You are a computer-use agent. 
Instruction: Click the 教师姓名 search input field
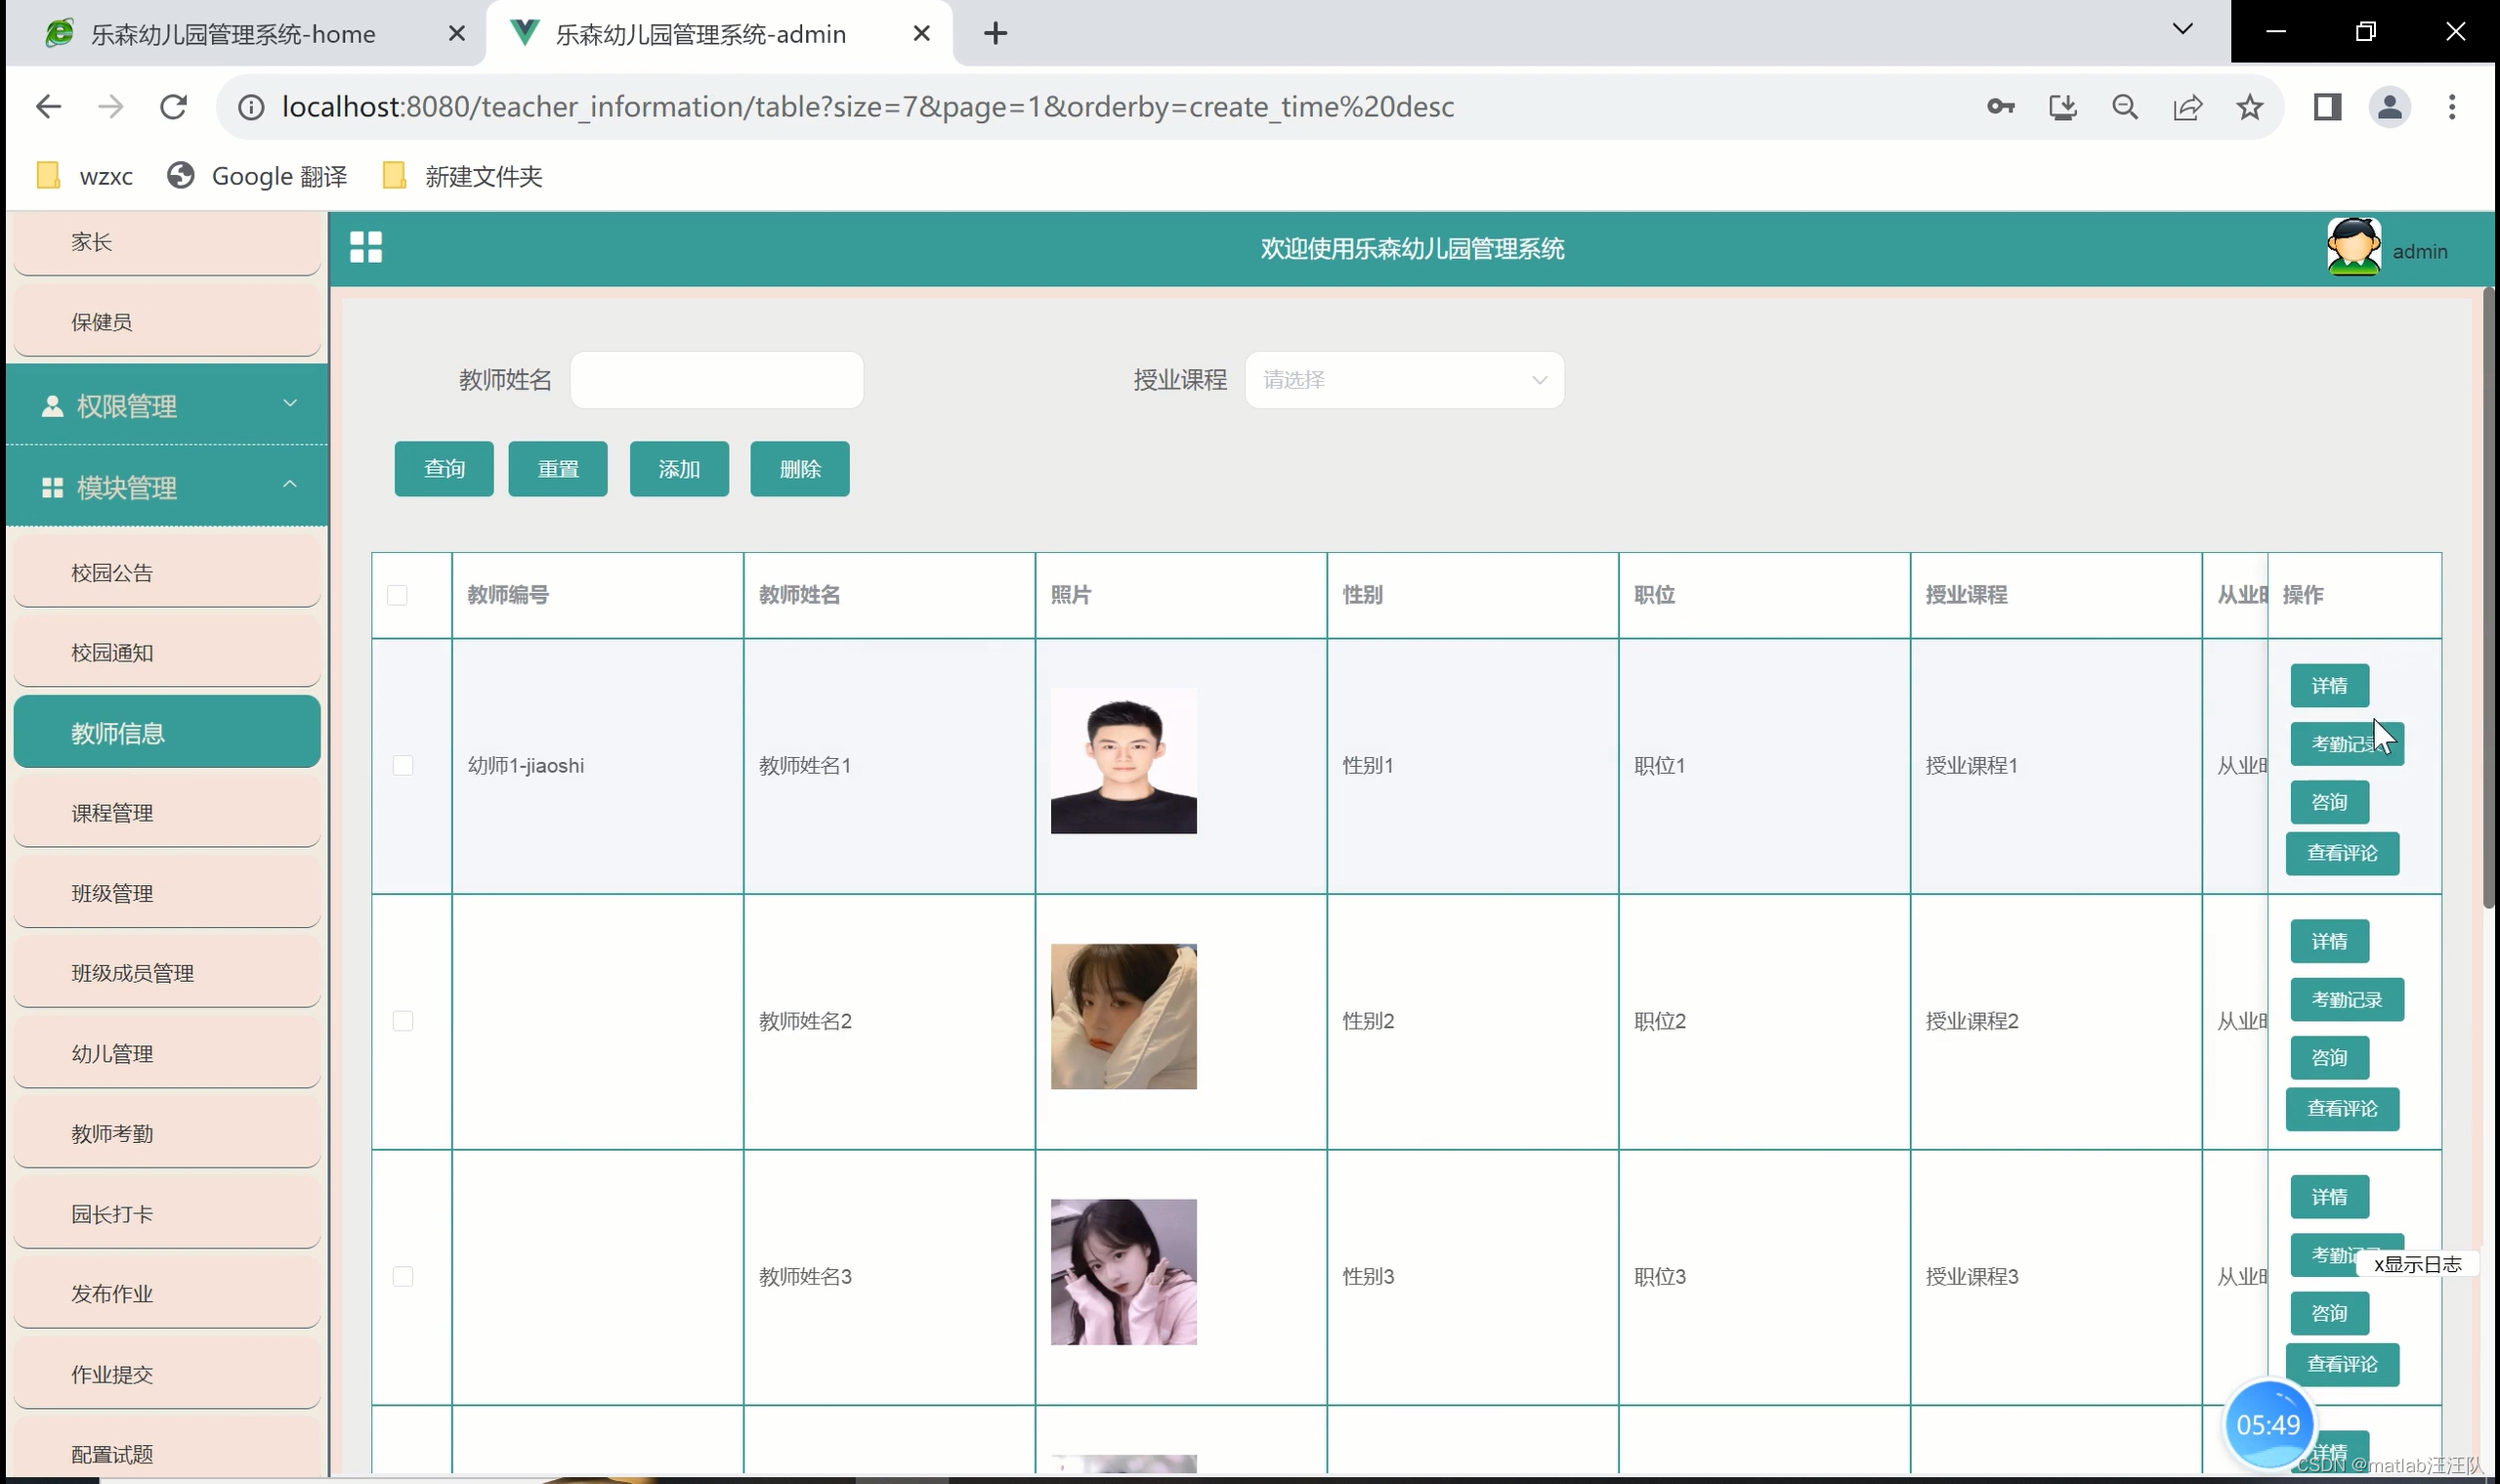(x=716, y=380)
